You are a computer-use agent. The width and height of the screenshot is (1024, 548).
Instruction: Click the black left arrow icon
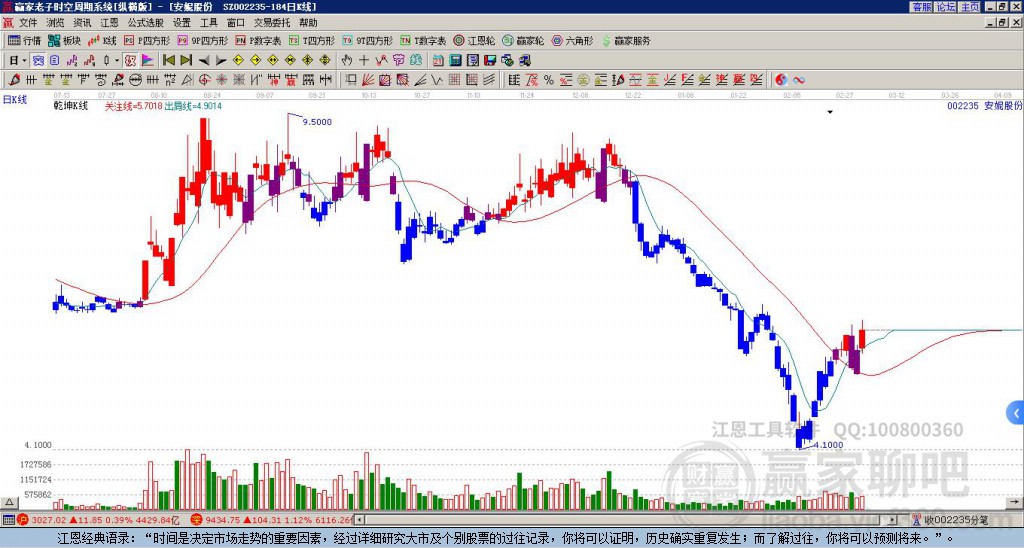coord(204,61)
